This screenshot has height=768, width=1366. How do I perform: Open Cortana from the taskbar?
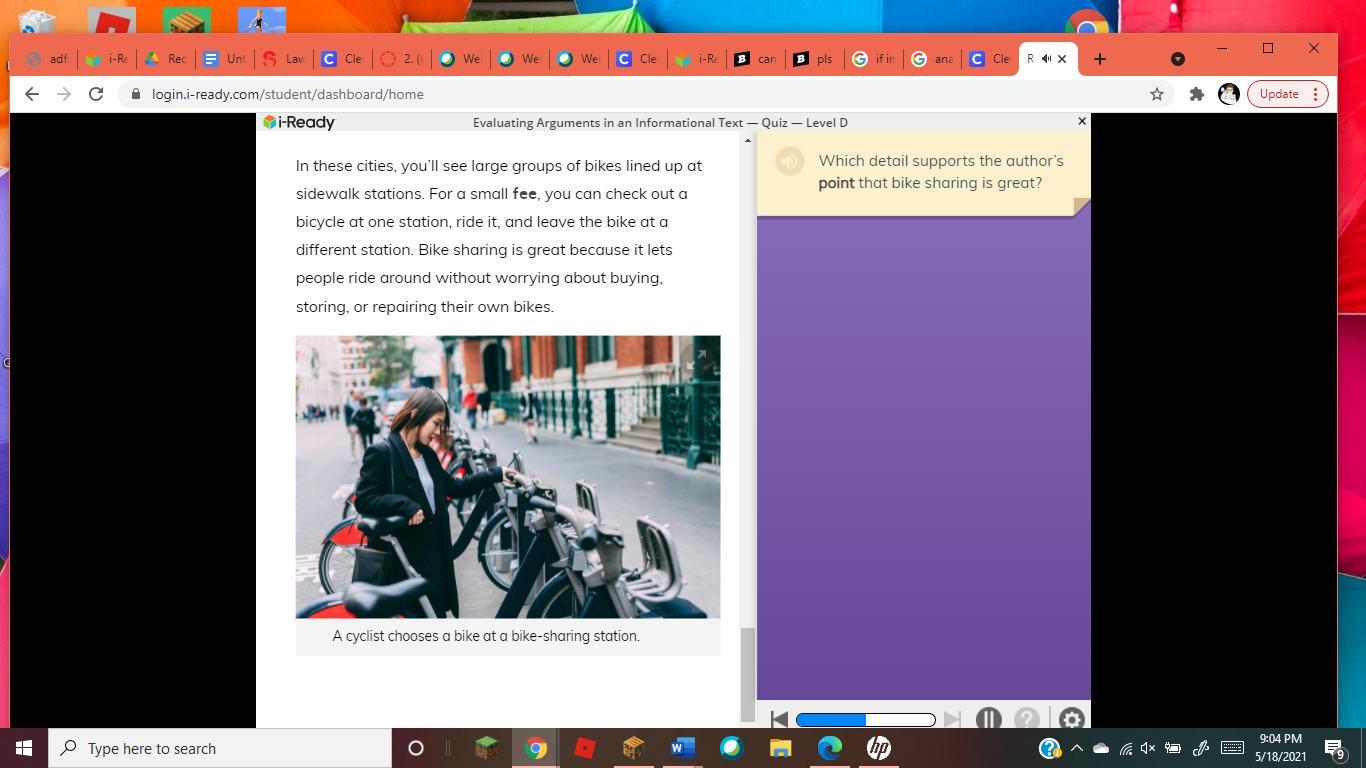point(416,748)
